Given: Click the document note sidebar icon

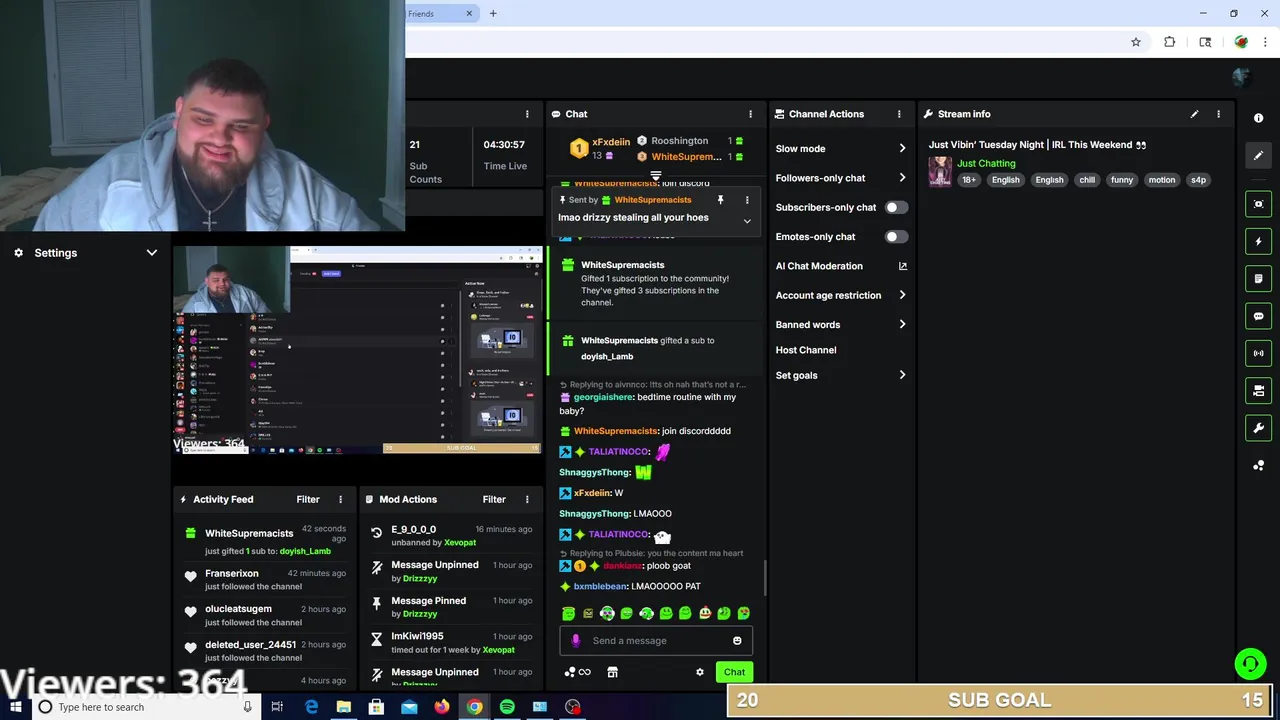Looking at the screenshot, I should [1258, 278].
